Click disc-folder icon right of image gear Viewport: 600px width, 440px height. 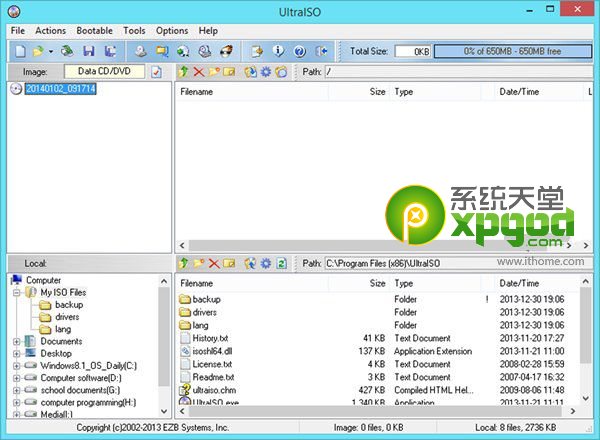pyautogui.click(x=281, y=72)
